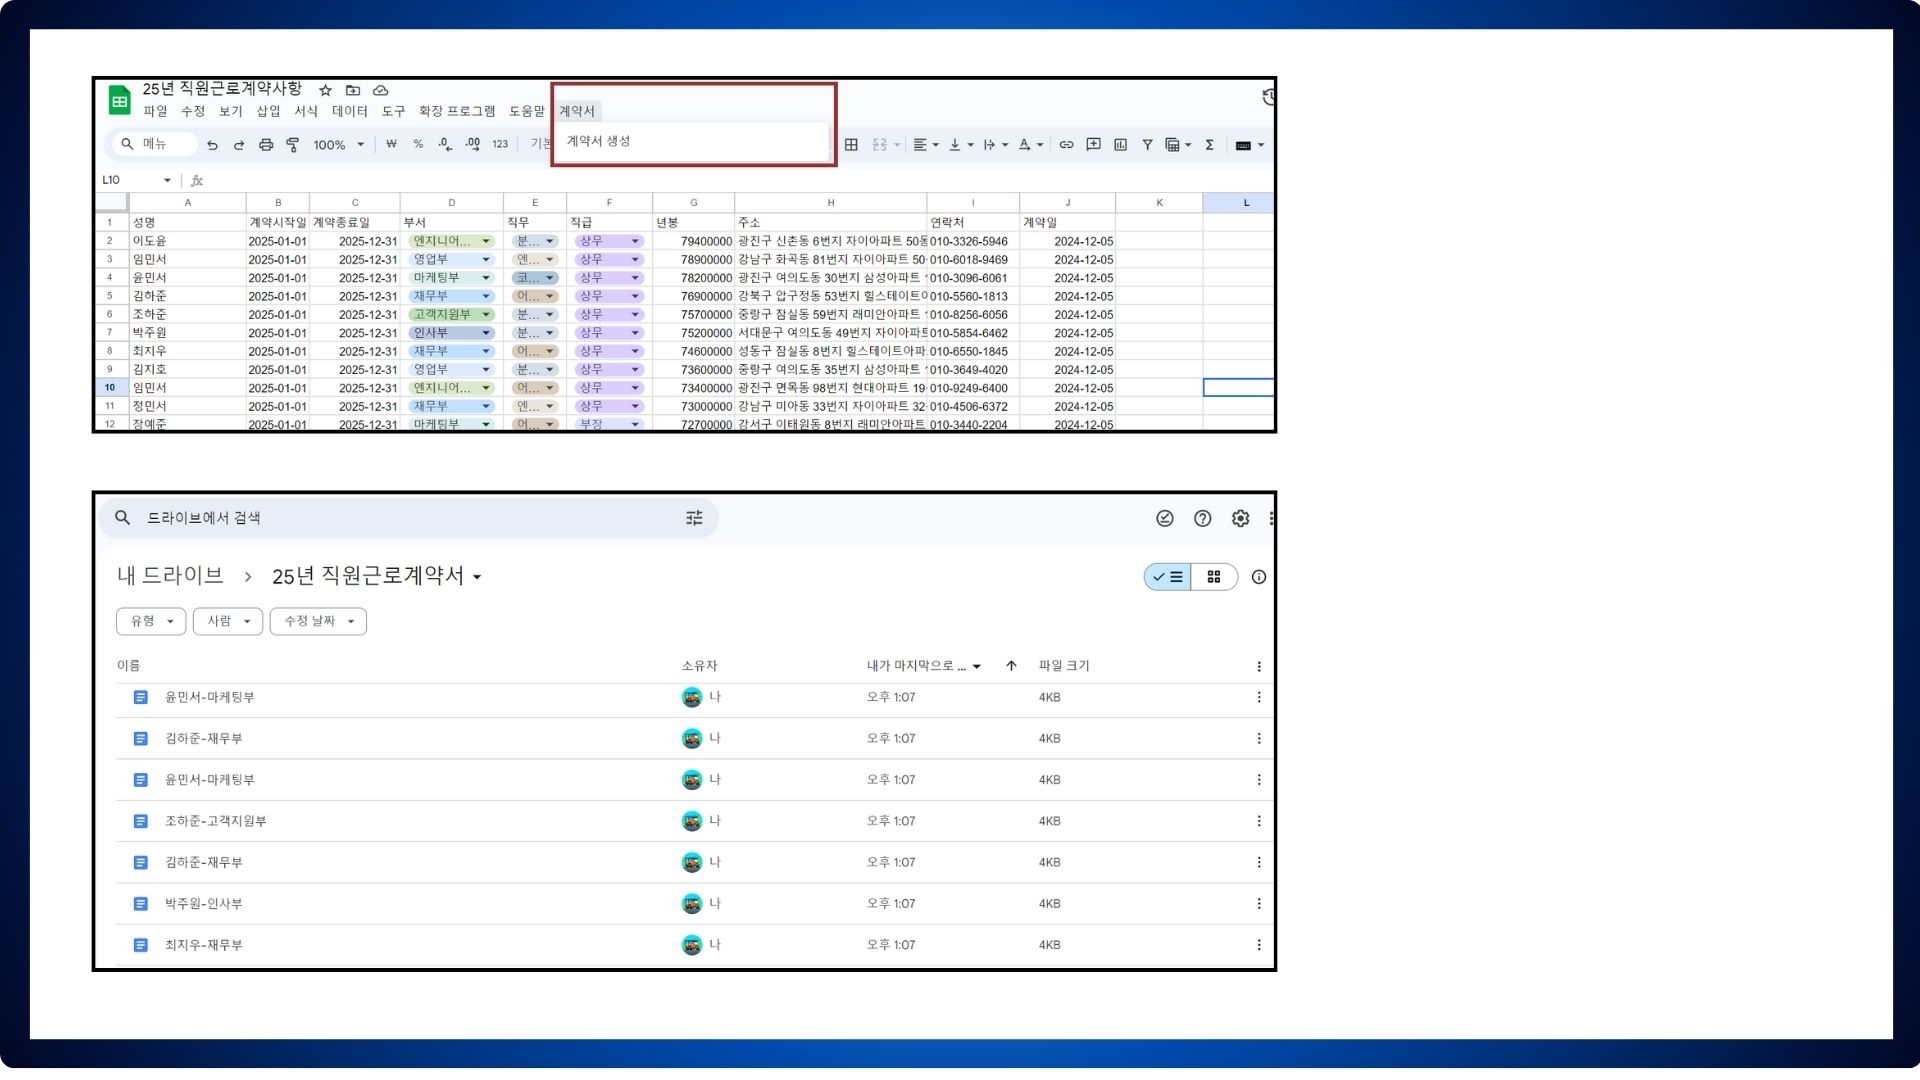Image resolution: width=1920 pixels, height=1080 pixels.
Task: Select 계약서 생성 menu entry
Action: click(x=598, y=141)
